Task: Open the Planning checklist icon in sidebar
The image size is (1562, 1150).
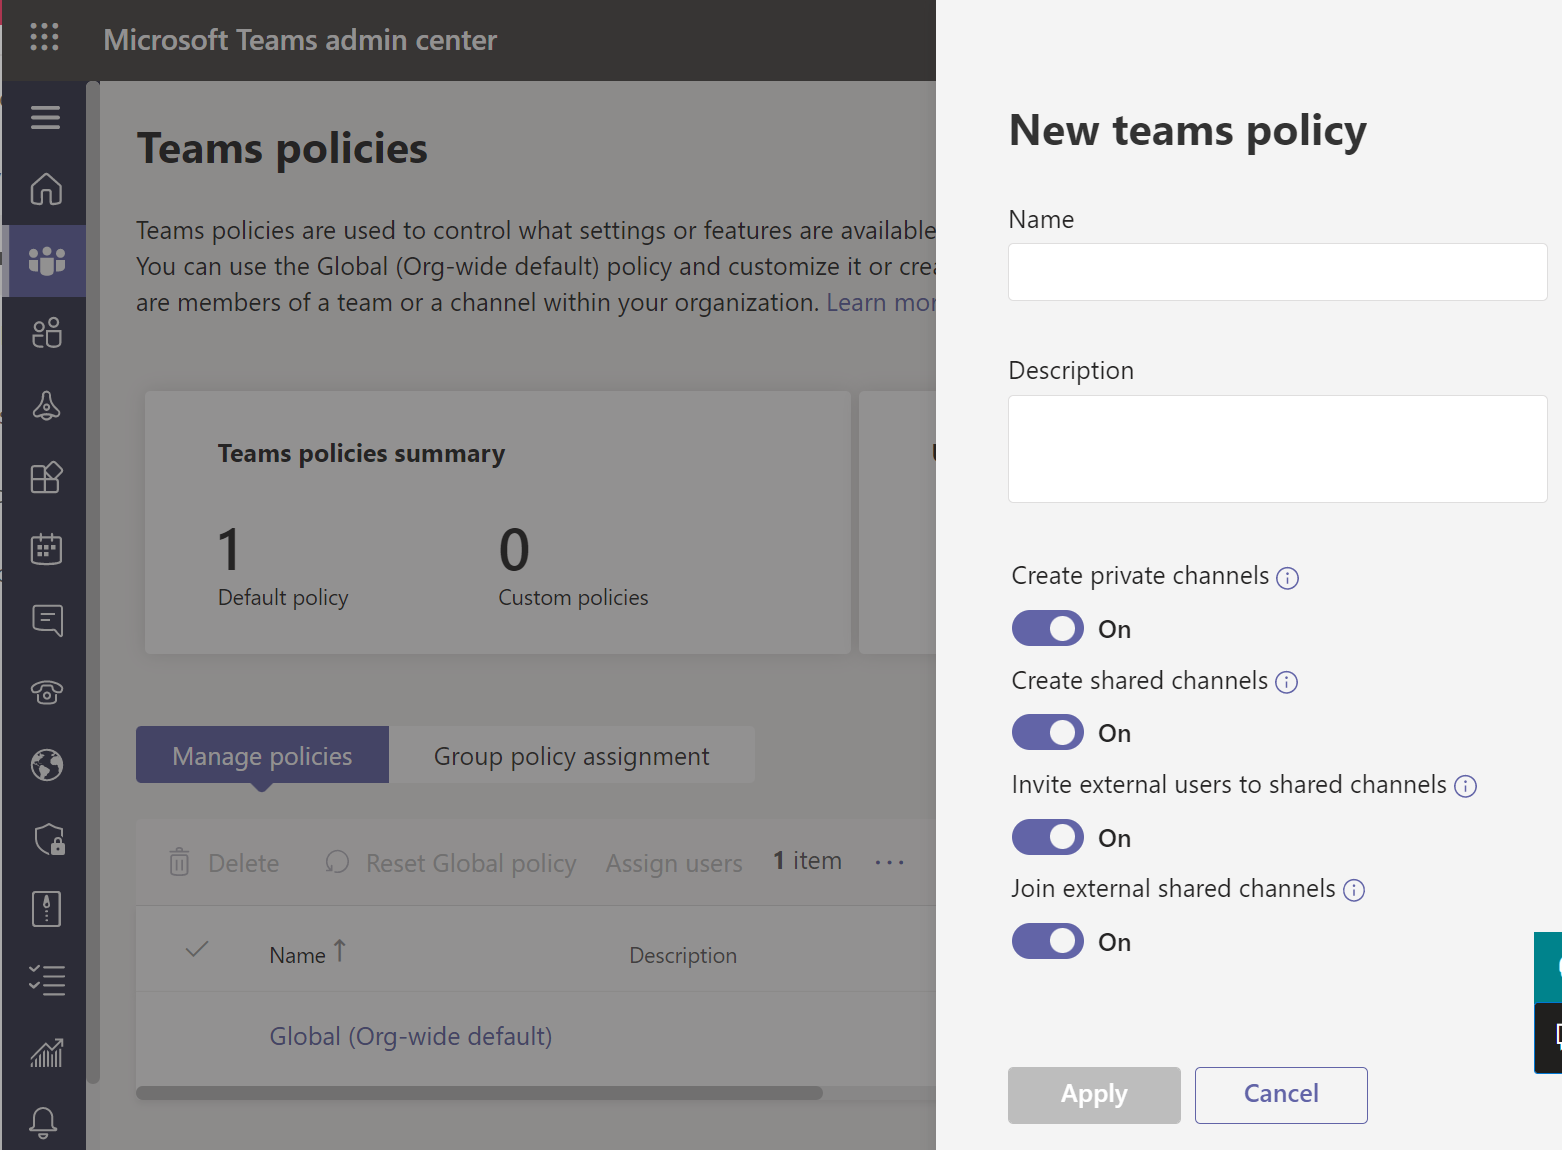Action: [x=47, y=980]
